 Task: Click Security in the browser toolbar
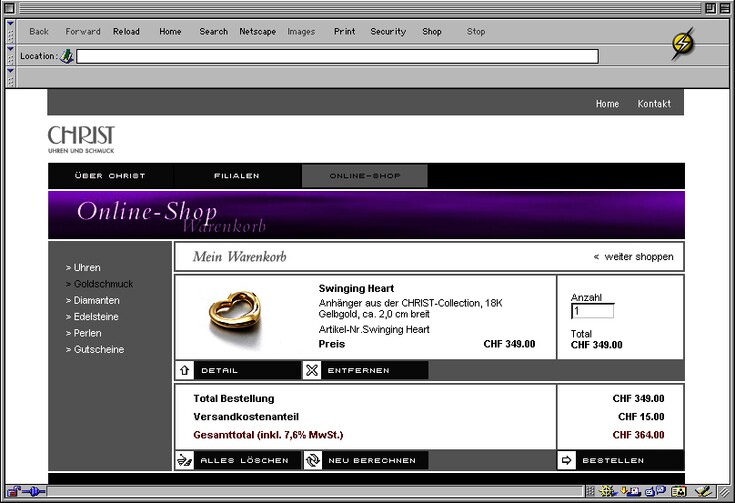click(x=388, y=31)
